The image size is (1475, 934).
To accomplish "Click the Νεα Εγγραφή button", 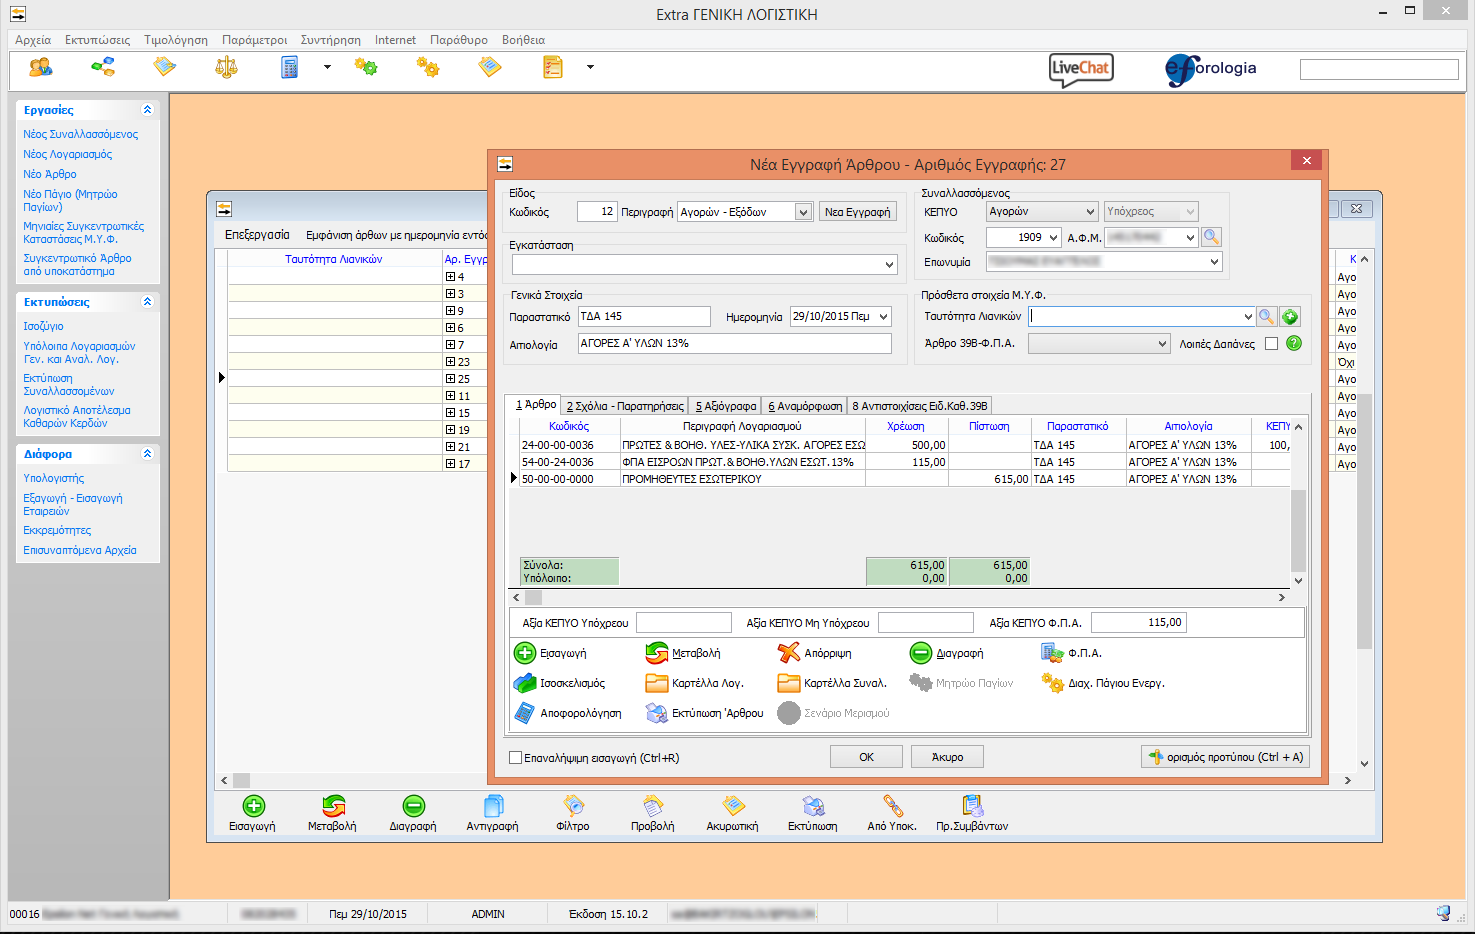I will [x=857, y=212].
